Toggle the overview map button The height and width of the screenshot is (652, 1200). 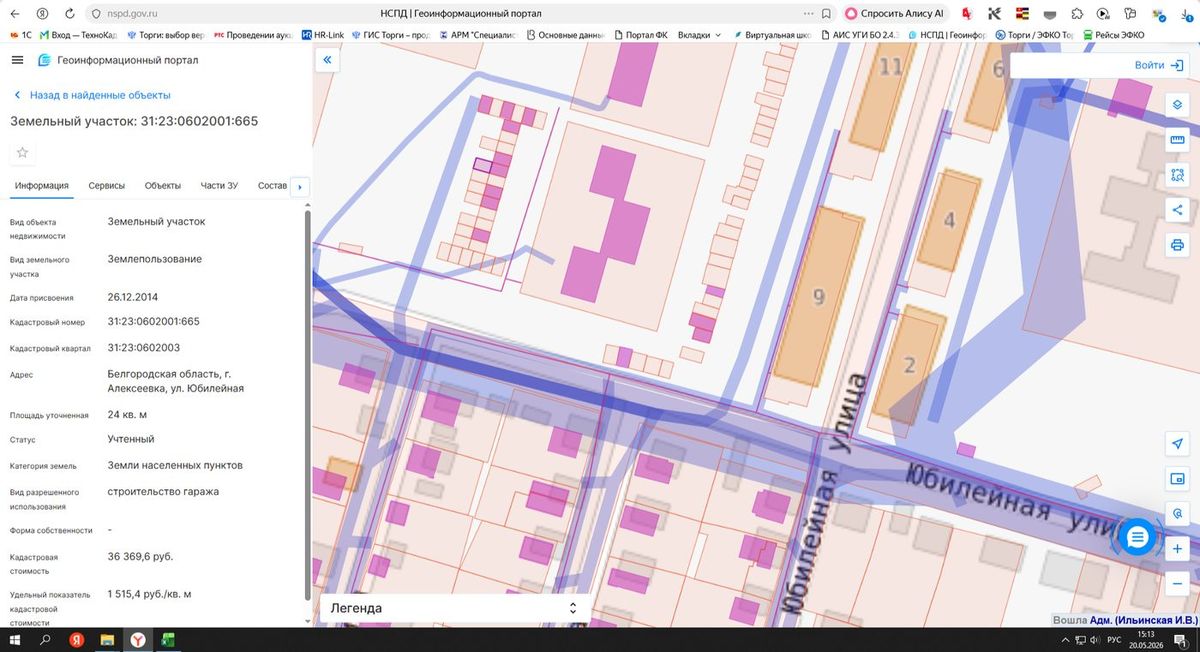[1177, 479]
